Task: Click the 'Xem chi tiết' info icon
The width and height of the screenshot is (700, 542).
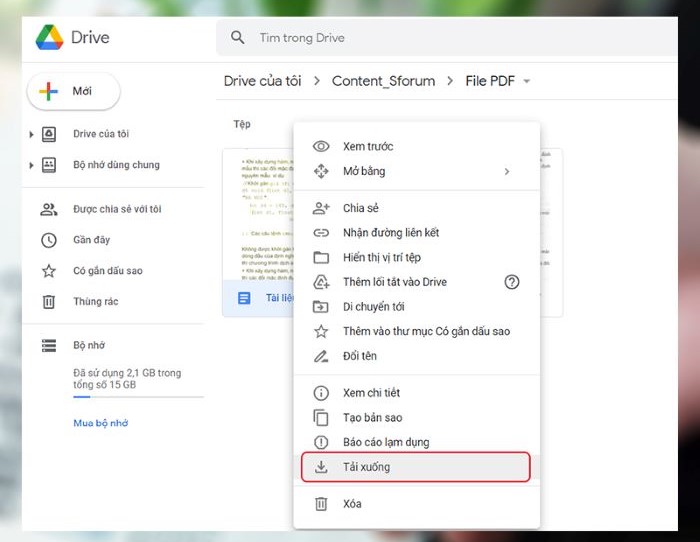Action: point(321,393)
